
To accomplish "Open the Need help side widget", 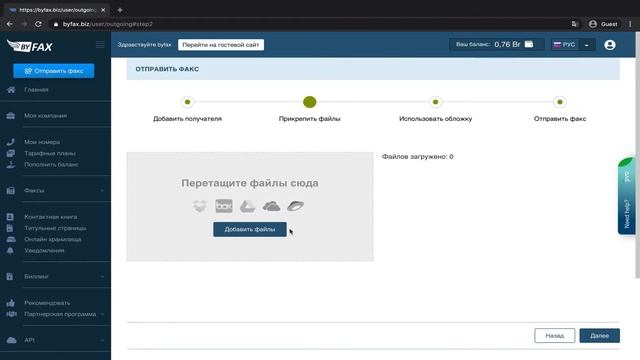I will [x=627, y=196].
